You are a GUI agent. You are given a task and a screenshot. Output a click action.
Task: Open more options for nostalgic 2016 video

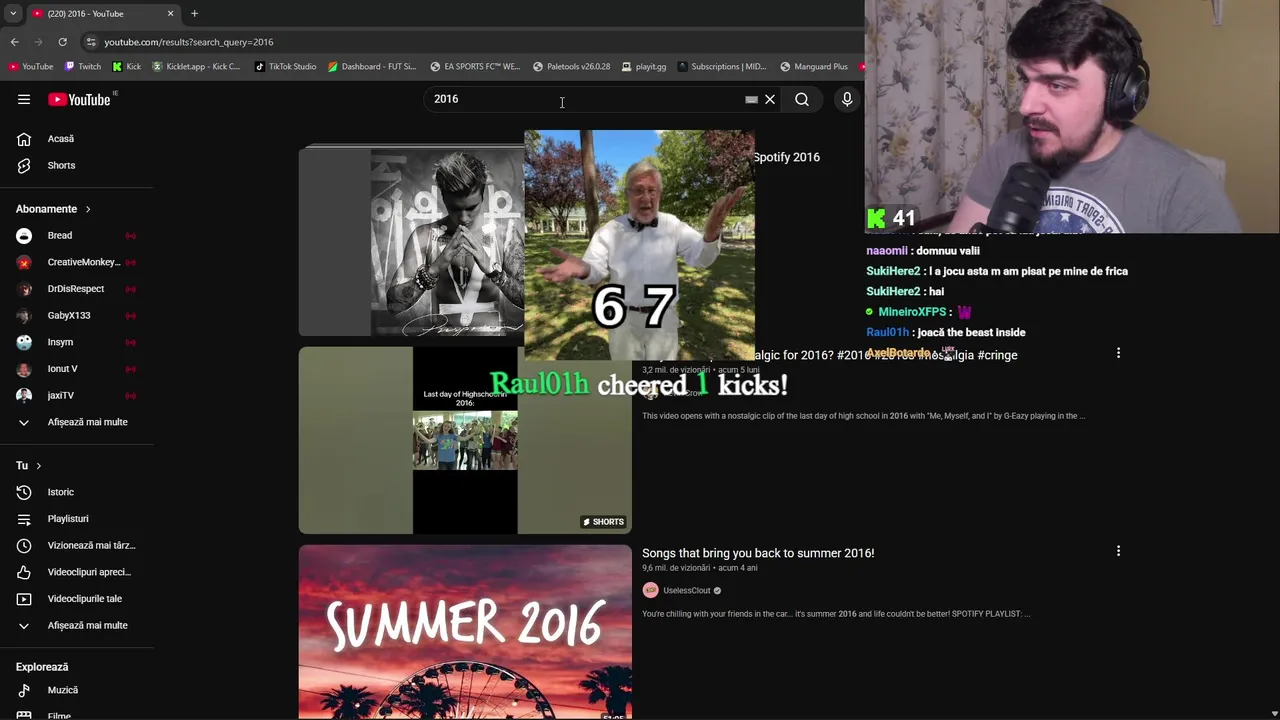[x=1118, y=353]
